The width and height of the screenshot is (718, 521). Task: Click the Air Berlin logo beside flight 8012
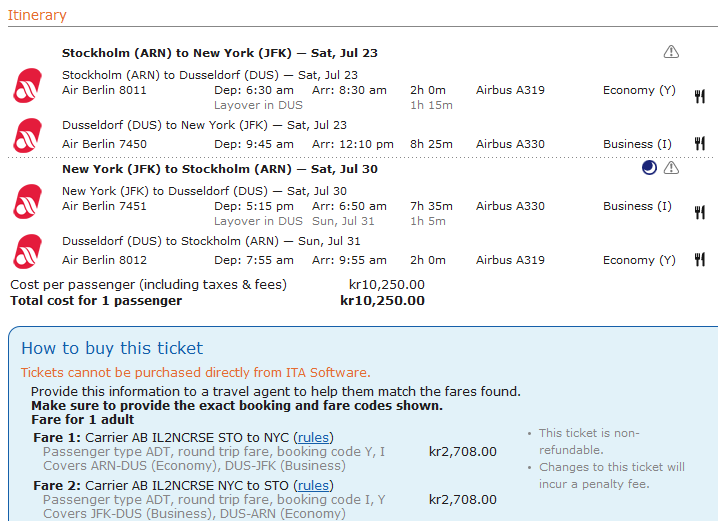(27, 251)
